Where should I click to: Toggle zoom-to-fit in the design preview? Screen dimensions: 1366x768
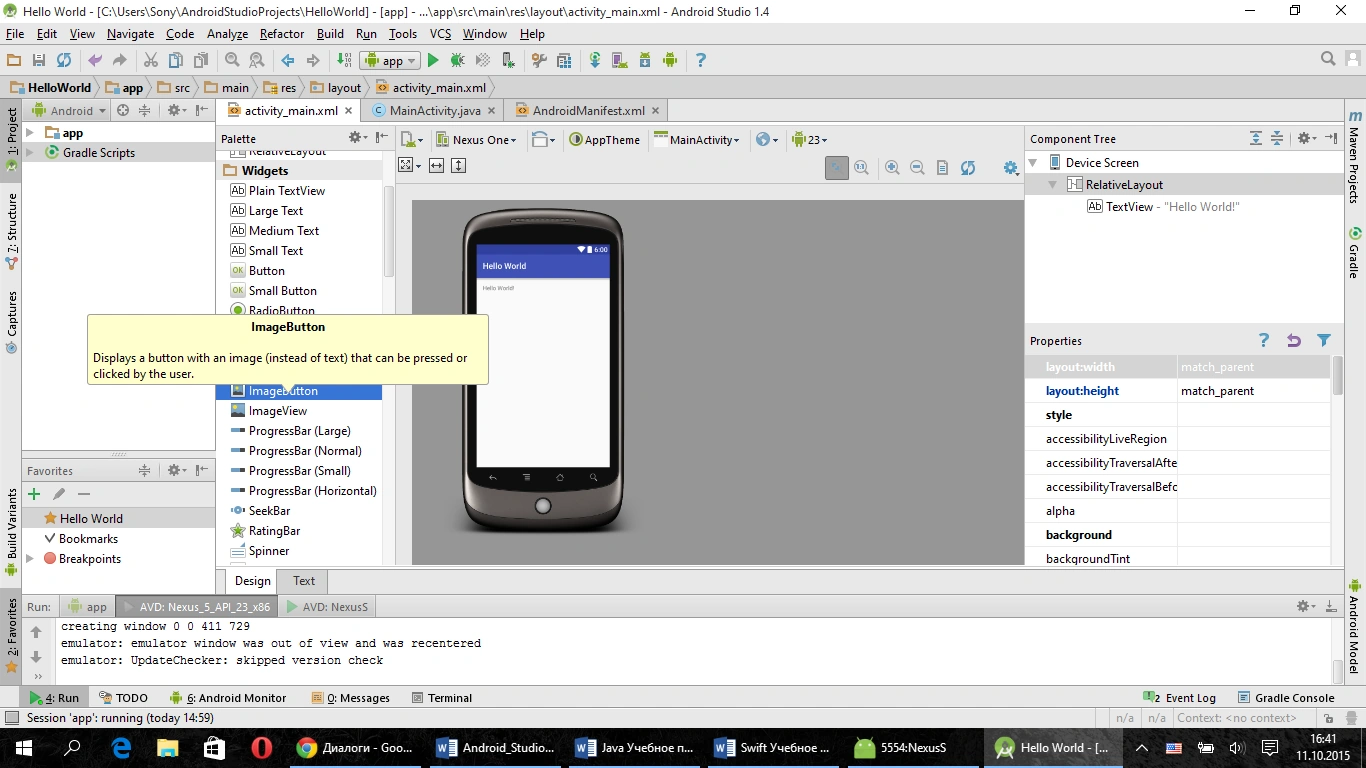pyautogui.click(x=836, y=168)
